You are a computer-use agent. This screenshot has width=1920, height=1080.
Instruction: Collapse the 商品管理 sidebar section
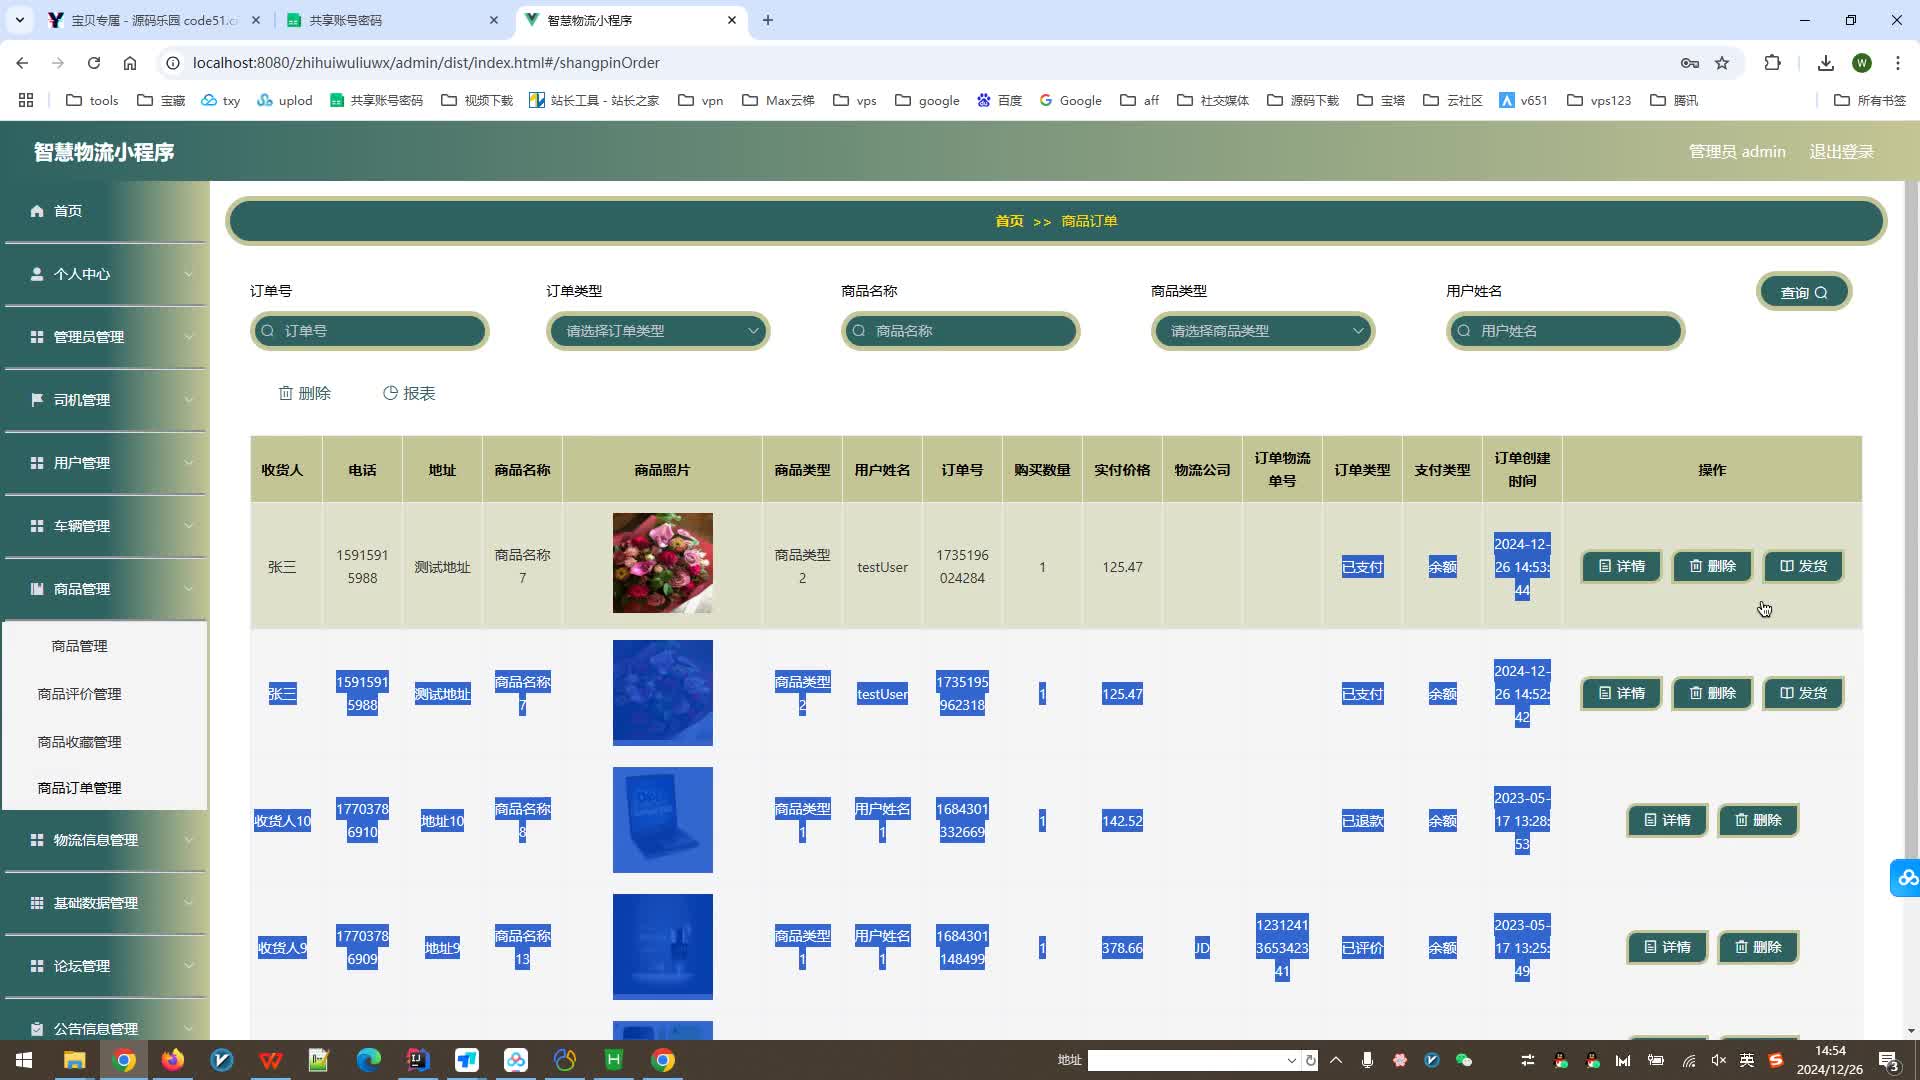105,589
